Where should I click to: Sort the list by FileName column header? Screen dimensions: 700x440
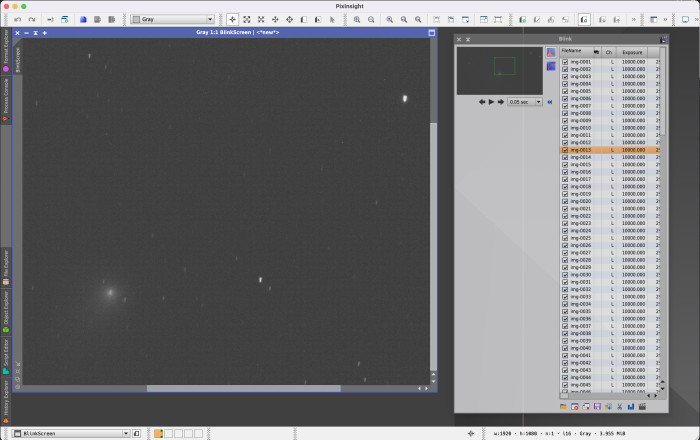(580, 52)
